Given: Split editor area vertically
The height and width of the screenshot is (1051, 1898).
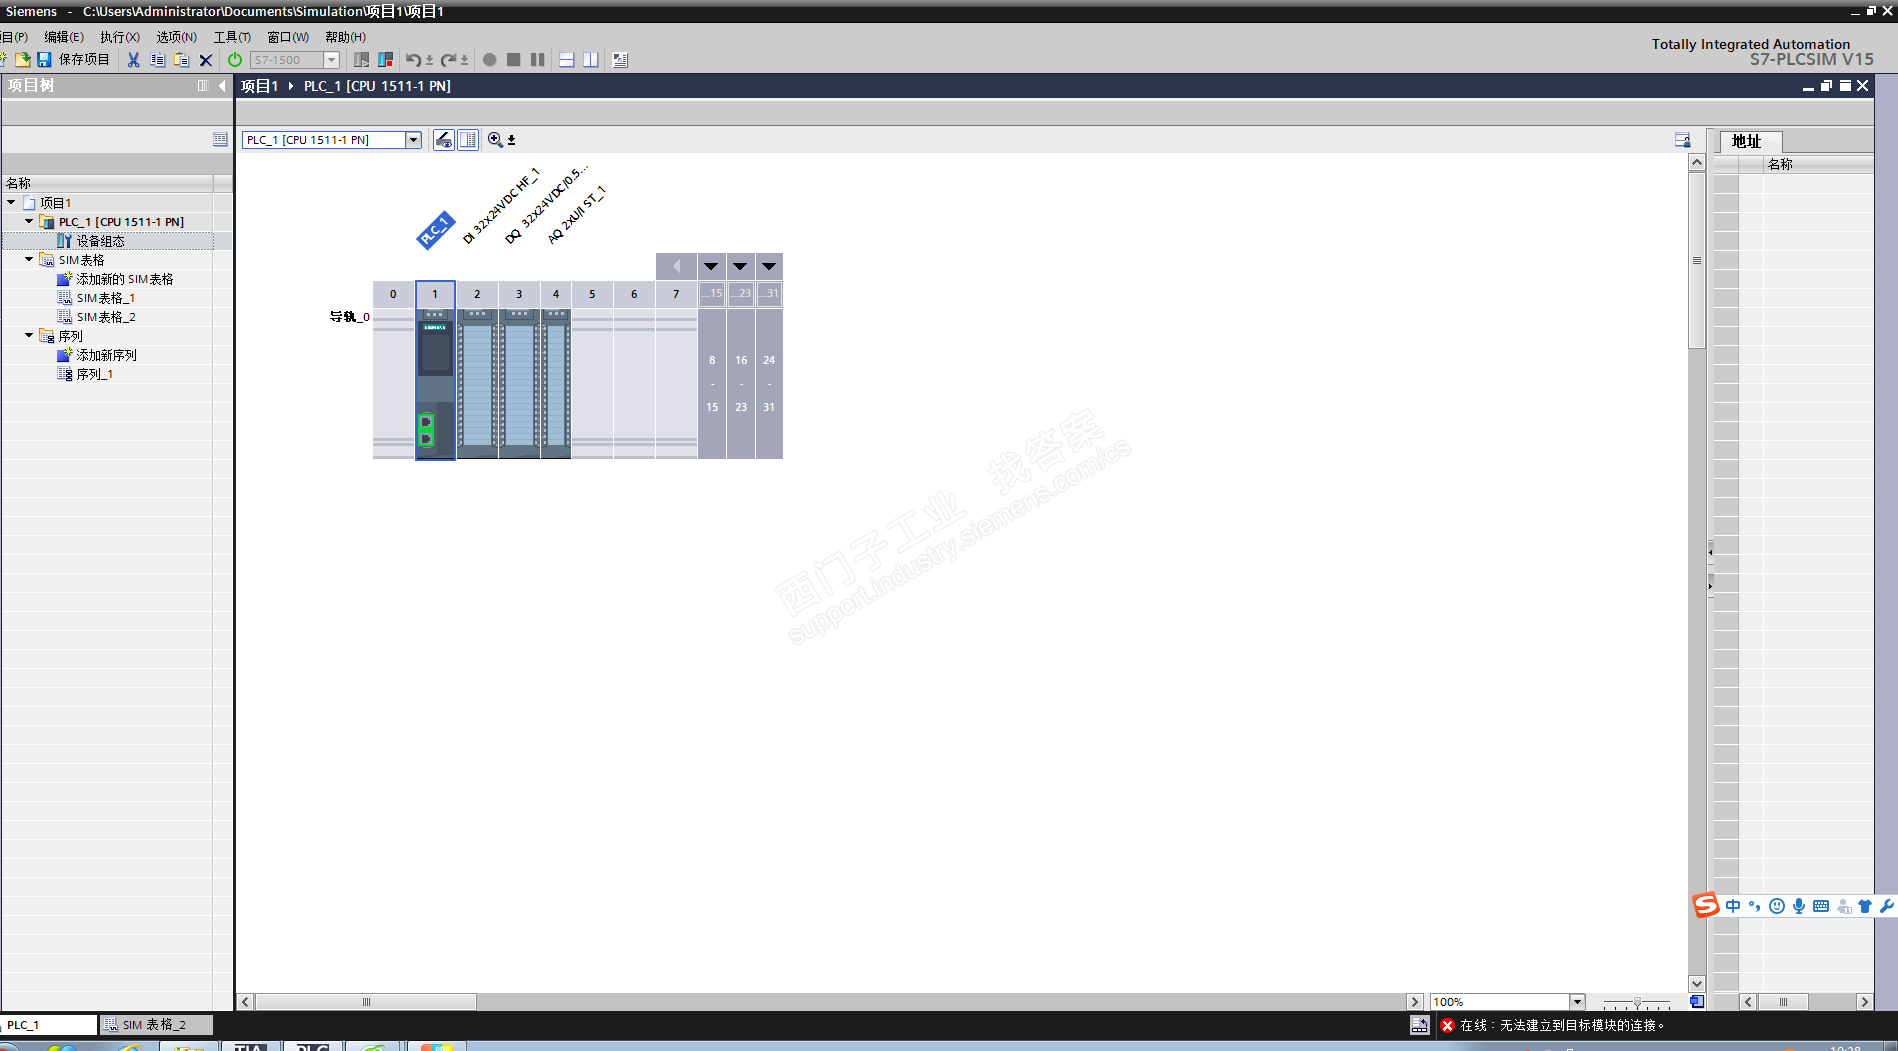Looking at the screenshot, I should click(591, 60).
